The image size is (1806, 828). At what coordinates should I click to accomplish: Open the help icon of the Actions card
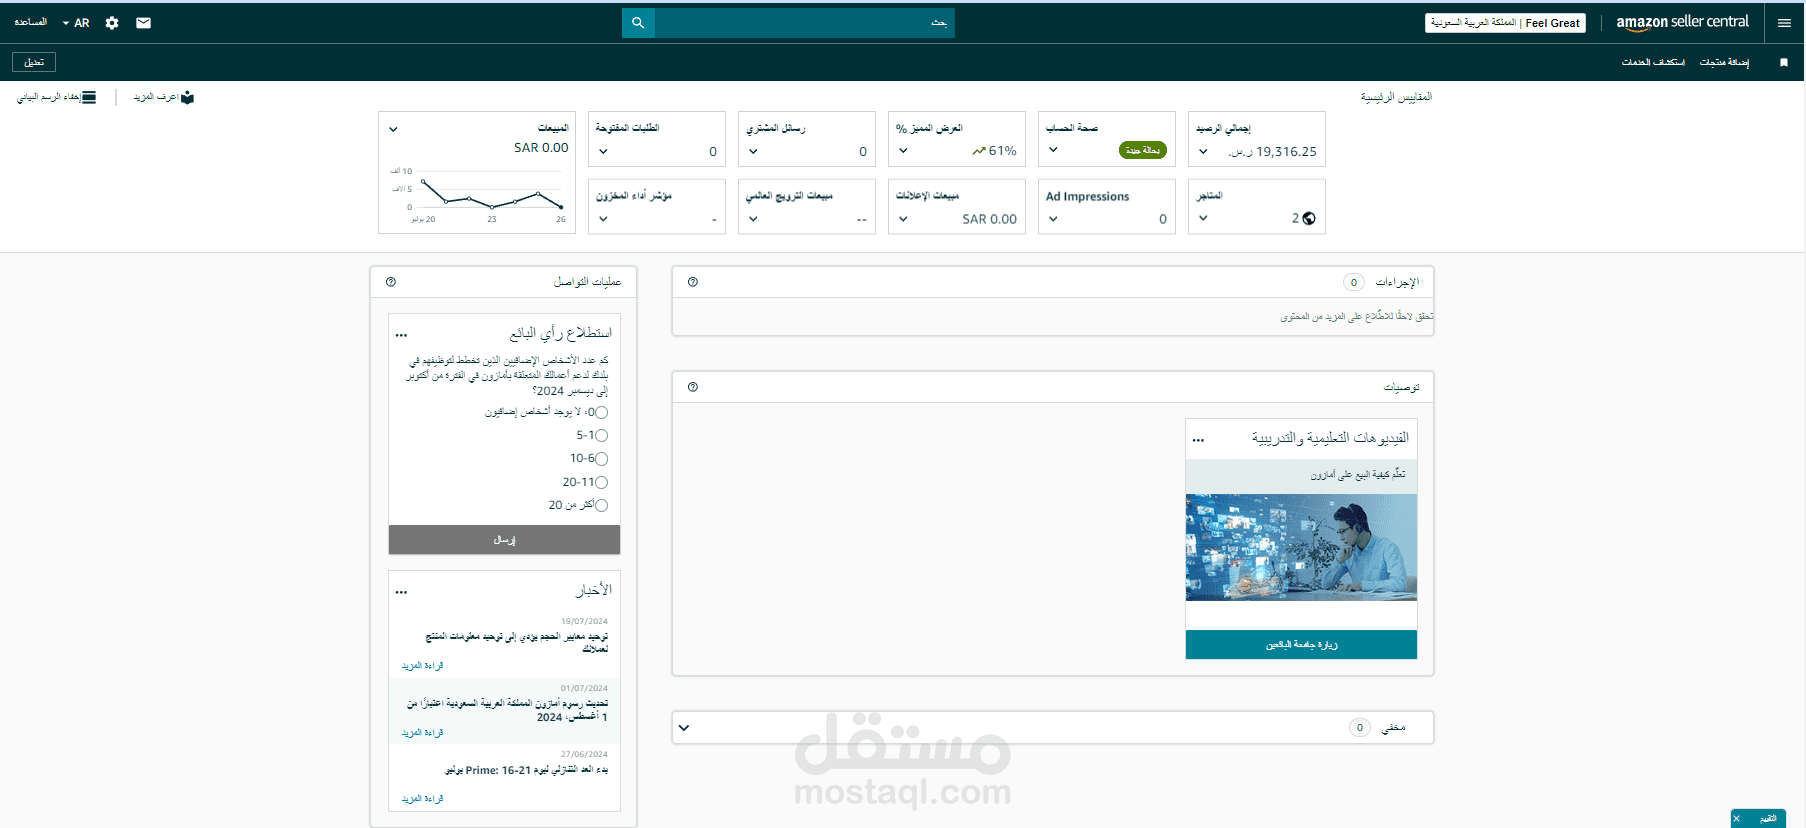pyautogui.click(x=693, y=282)
